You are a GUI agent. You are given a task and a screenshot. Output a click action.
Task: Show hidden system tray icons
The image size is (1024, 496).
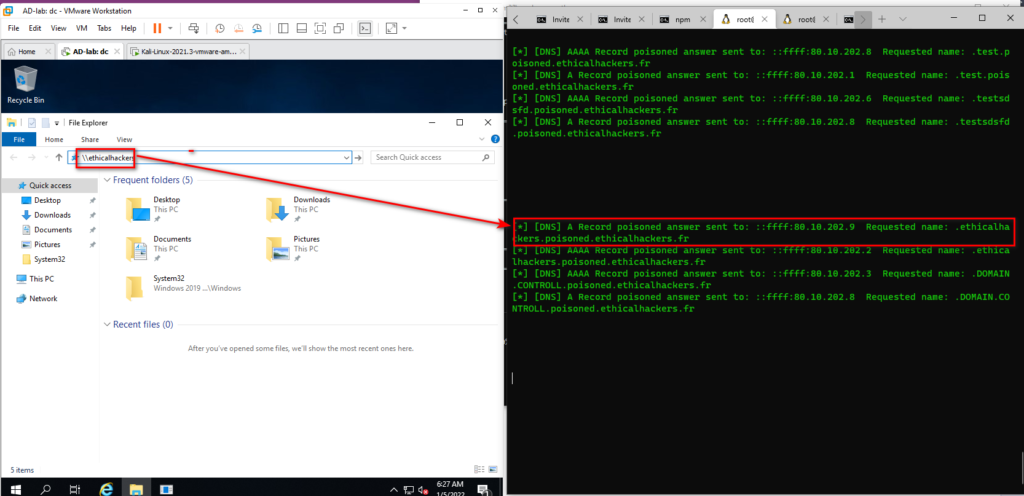coord(393,489)
